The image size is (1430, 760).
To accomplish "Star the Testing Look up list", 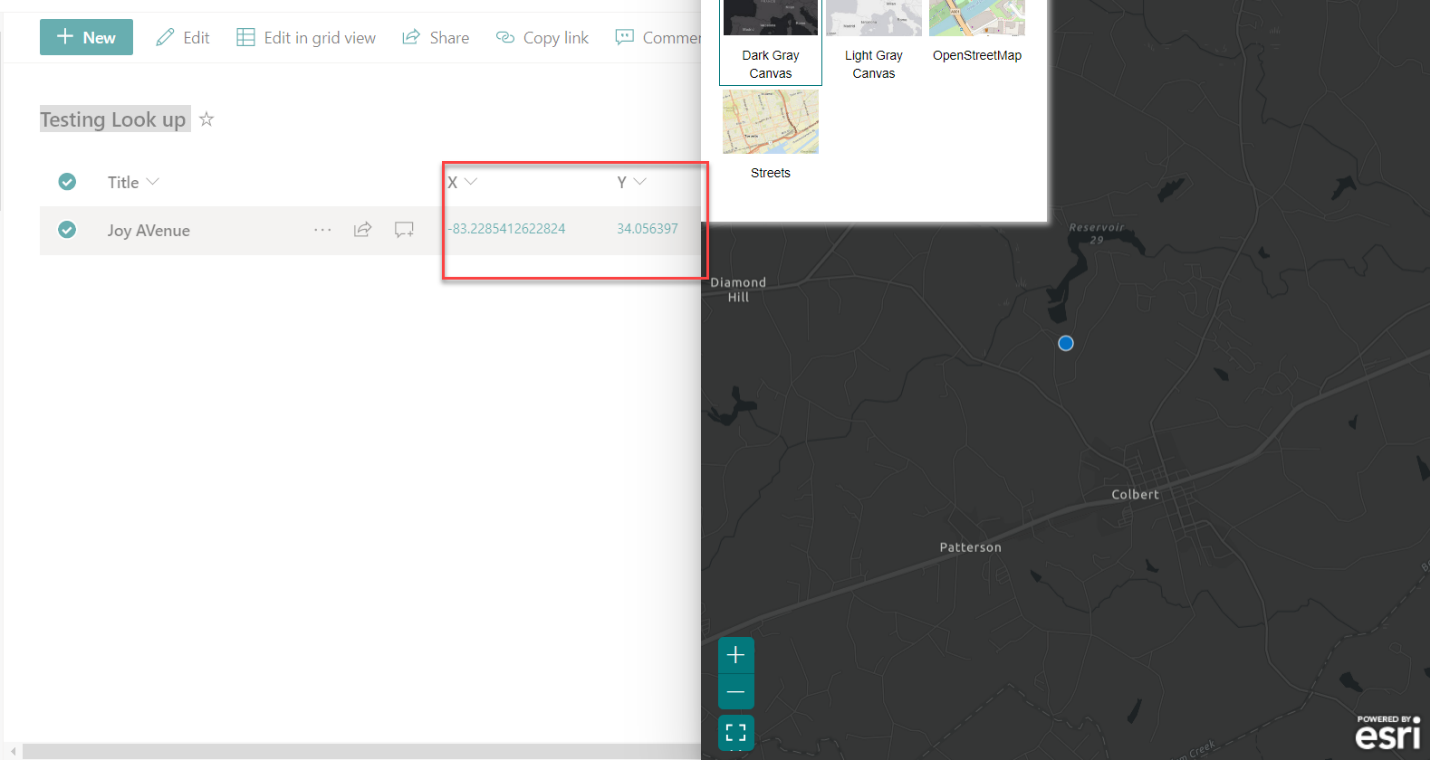I will tap(206, 119).
